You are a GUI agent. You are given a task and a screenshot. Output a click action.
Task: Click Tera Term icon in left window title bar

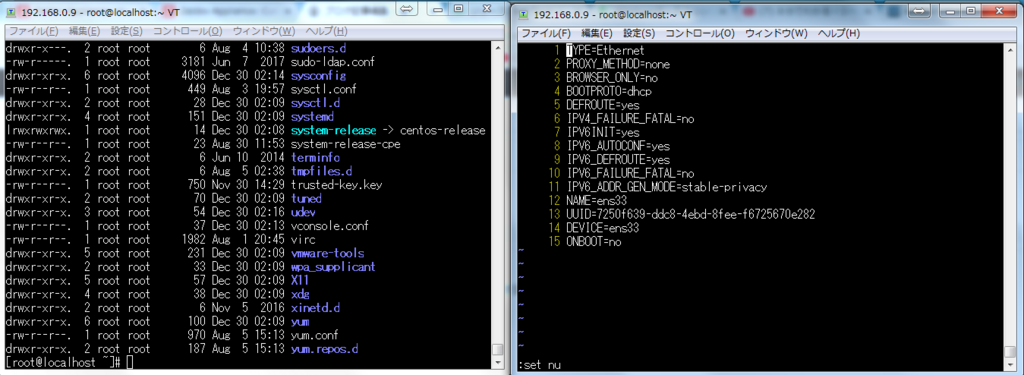point(12,12)
